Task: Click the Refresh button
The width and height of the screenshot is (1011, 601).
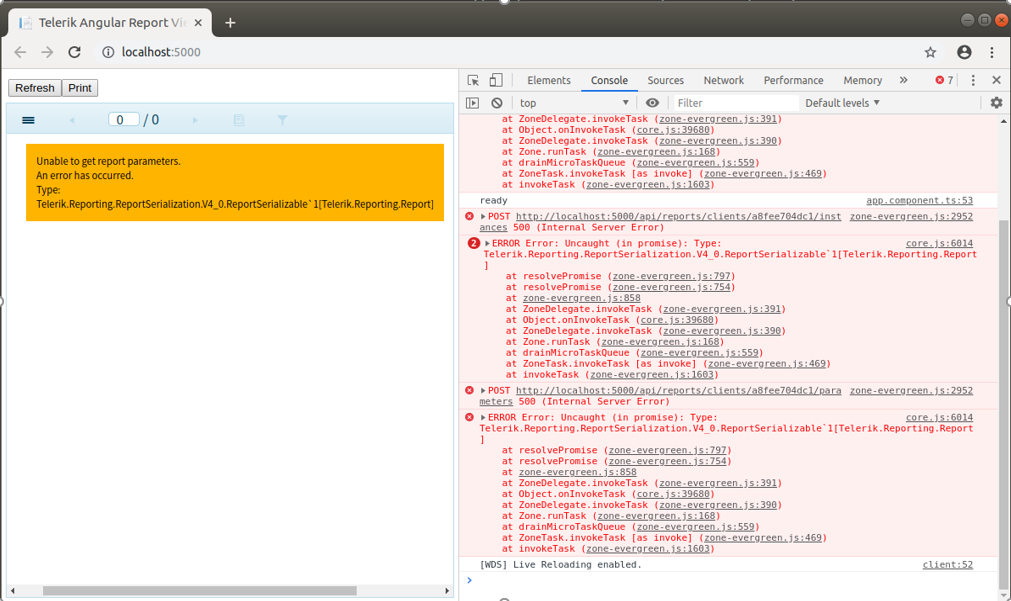Action: pyautogui.click(x=35, y=88)
